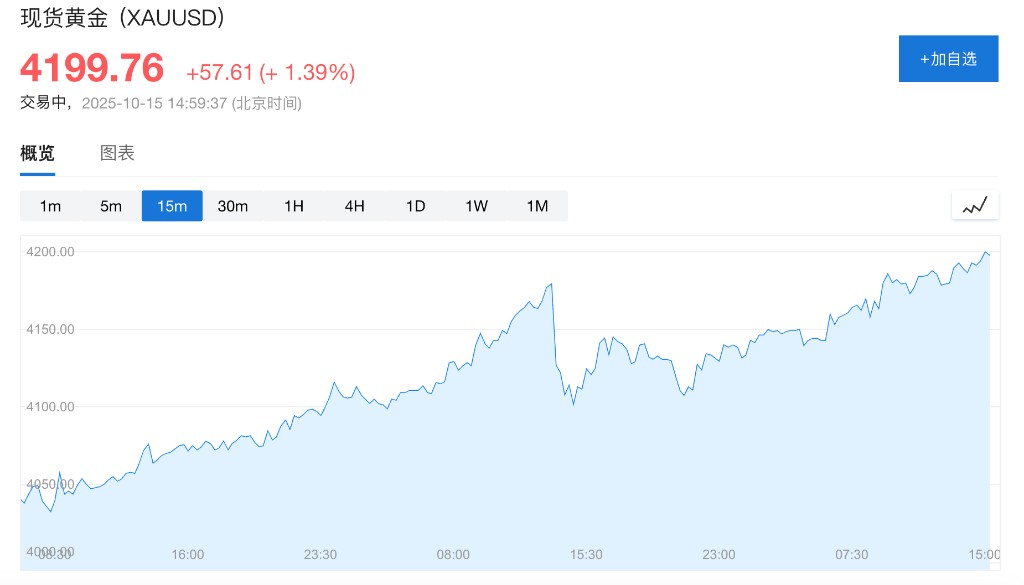Choose the 1D timeframe
The image size is (1024, 585).
point(415,206)
